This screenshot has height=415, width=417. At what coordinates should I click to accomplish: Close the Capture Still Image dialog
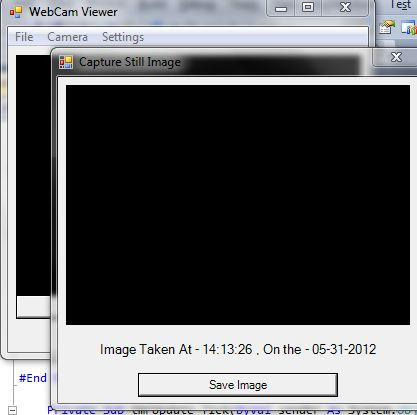396,57
